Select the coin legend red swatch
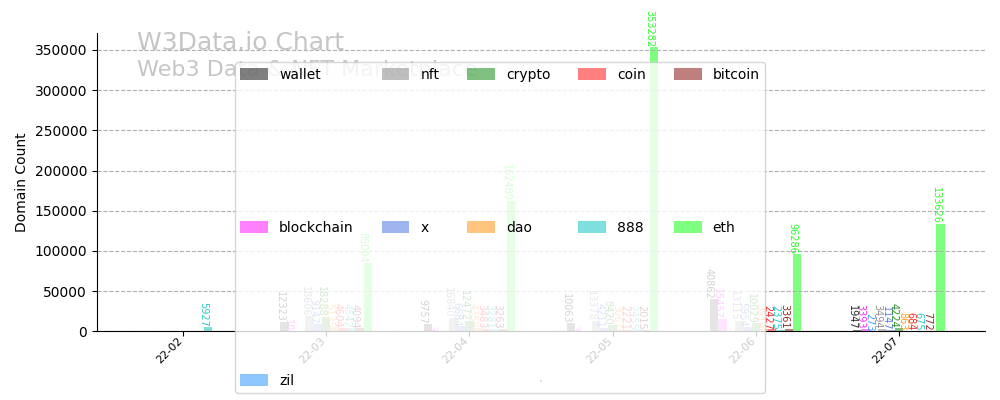 [592, 74]
